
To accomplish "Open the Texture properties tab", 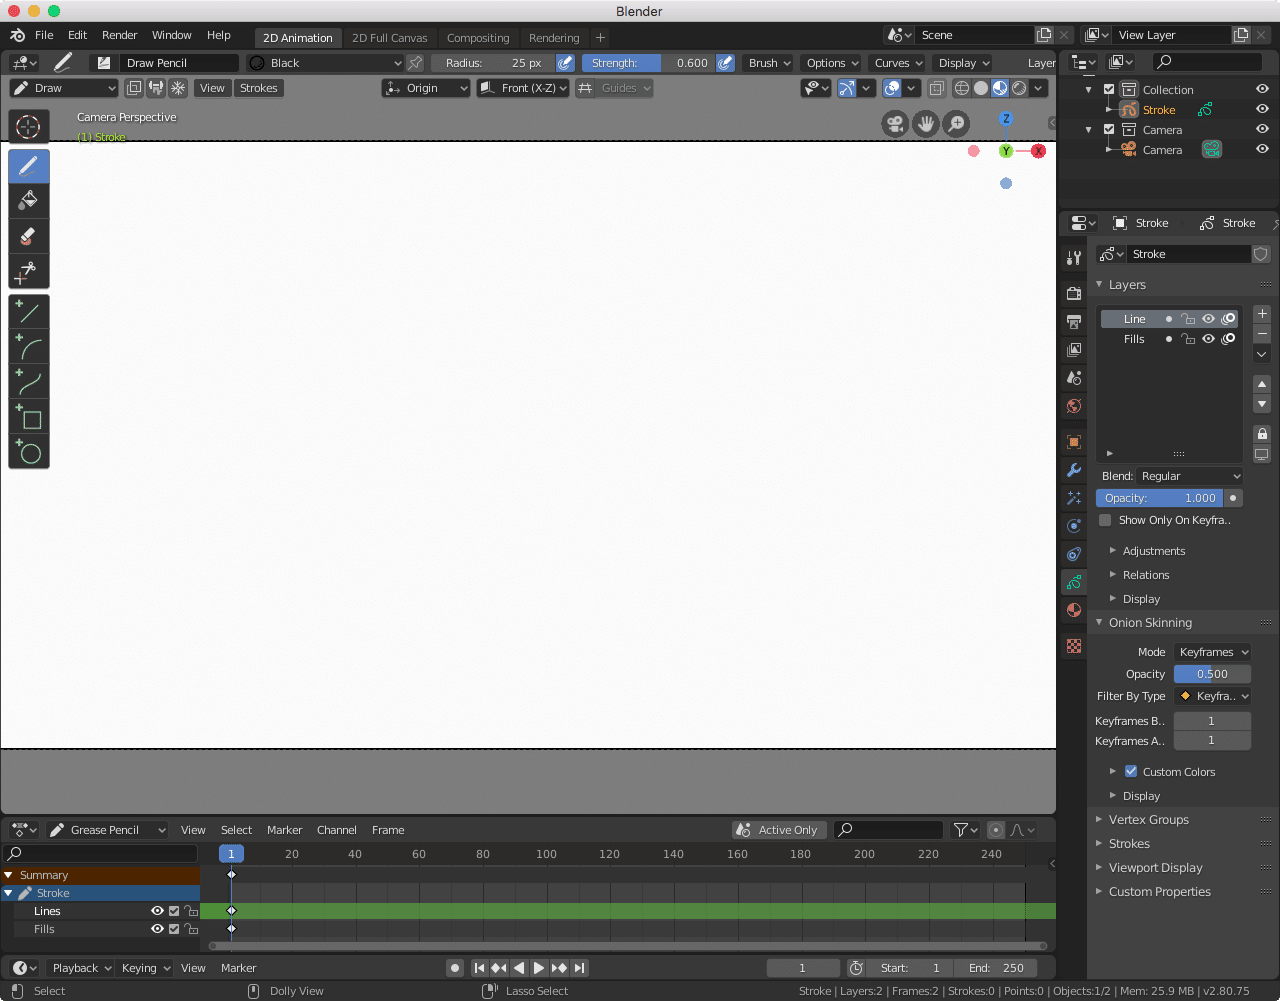I will (x=1074, y=646).
